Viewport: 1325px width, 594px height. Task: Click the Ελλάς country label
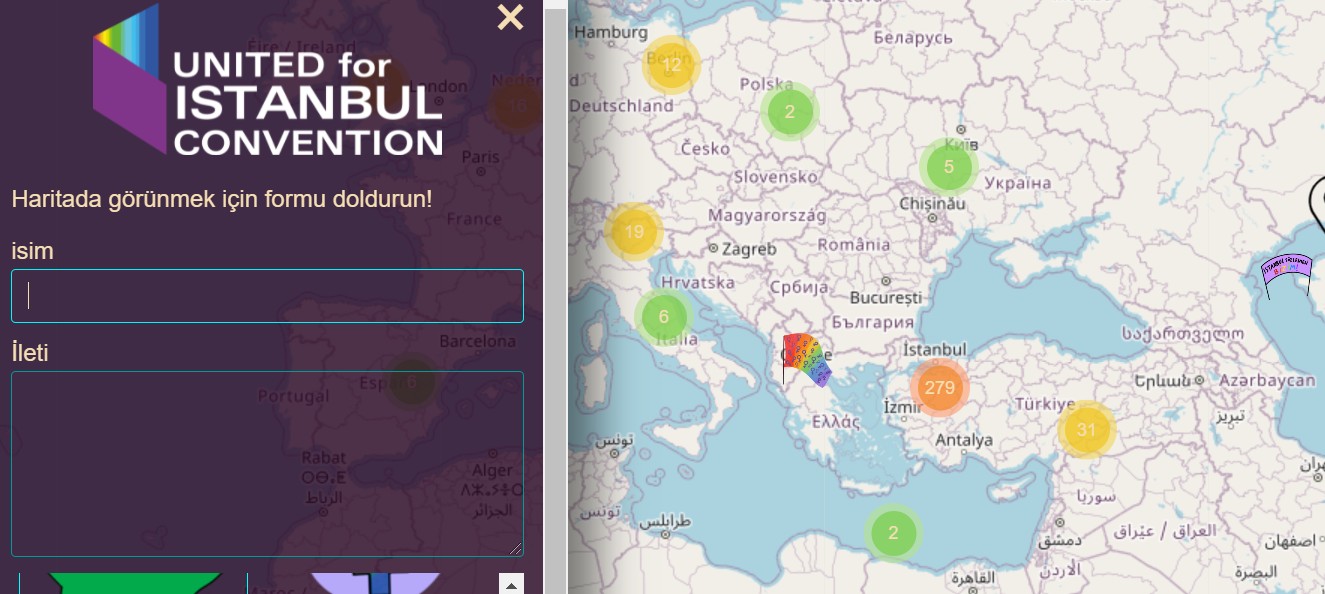pos(836,421)
